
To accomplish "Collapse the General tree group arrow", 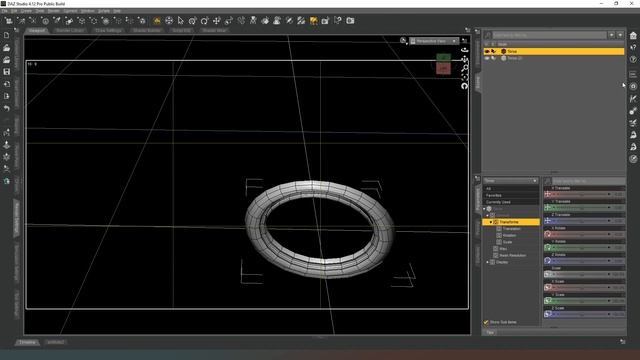I will tap(488, 215).
